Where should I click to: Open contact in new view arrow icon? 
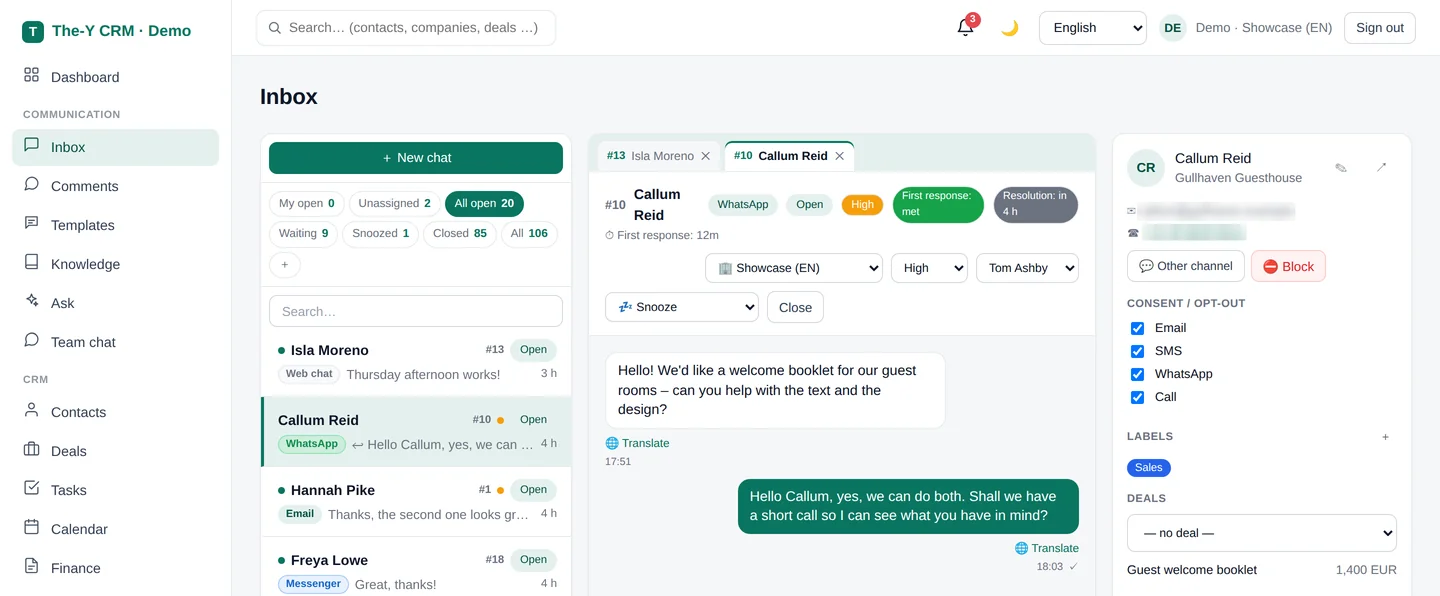1381,168
